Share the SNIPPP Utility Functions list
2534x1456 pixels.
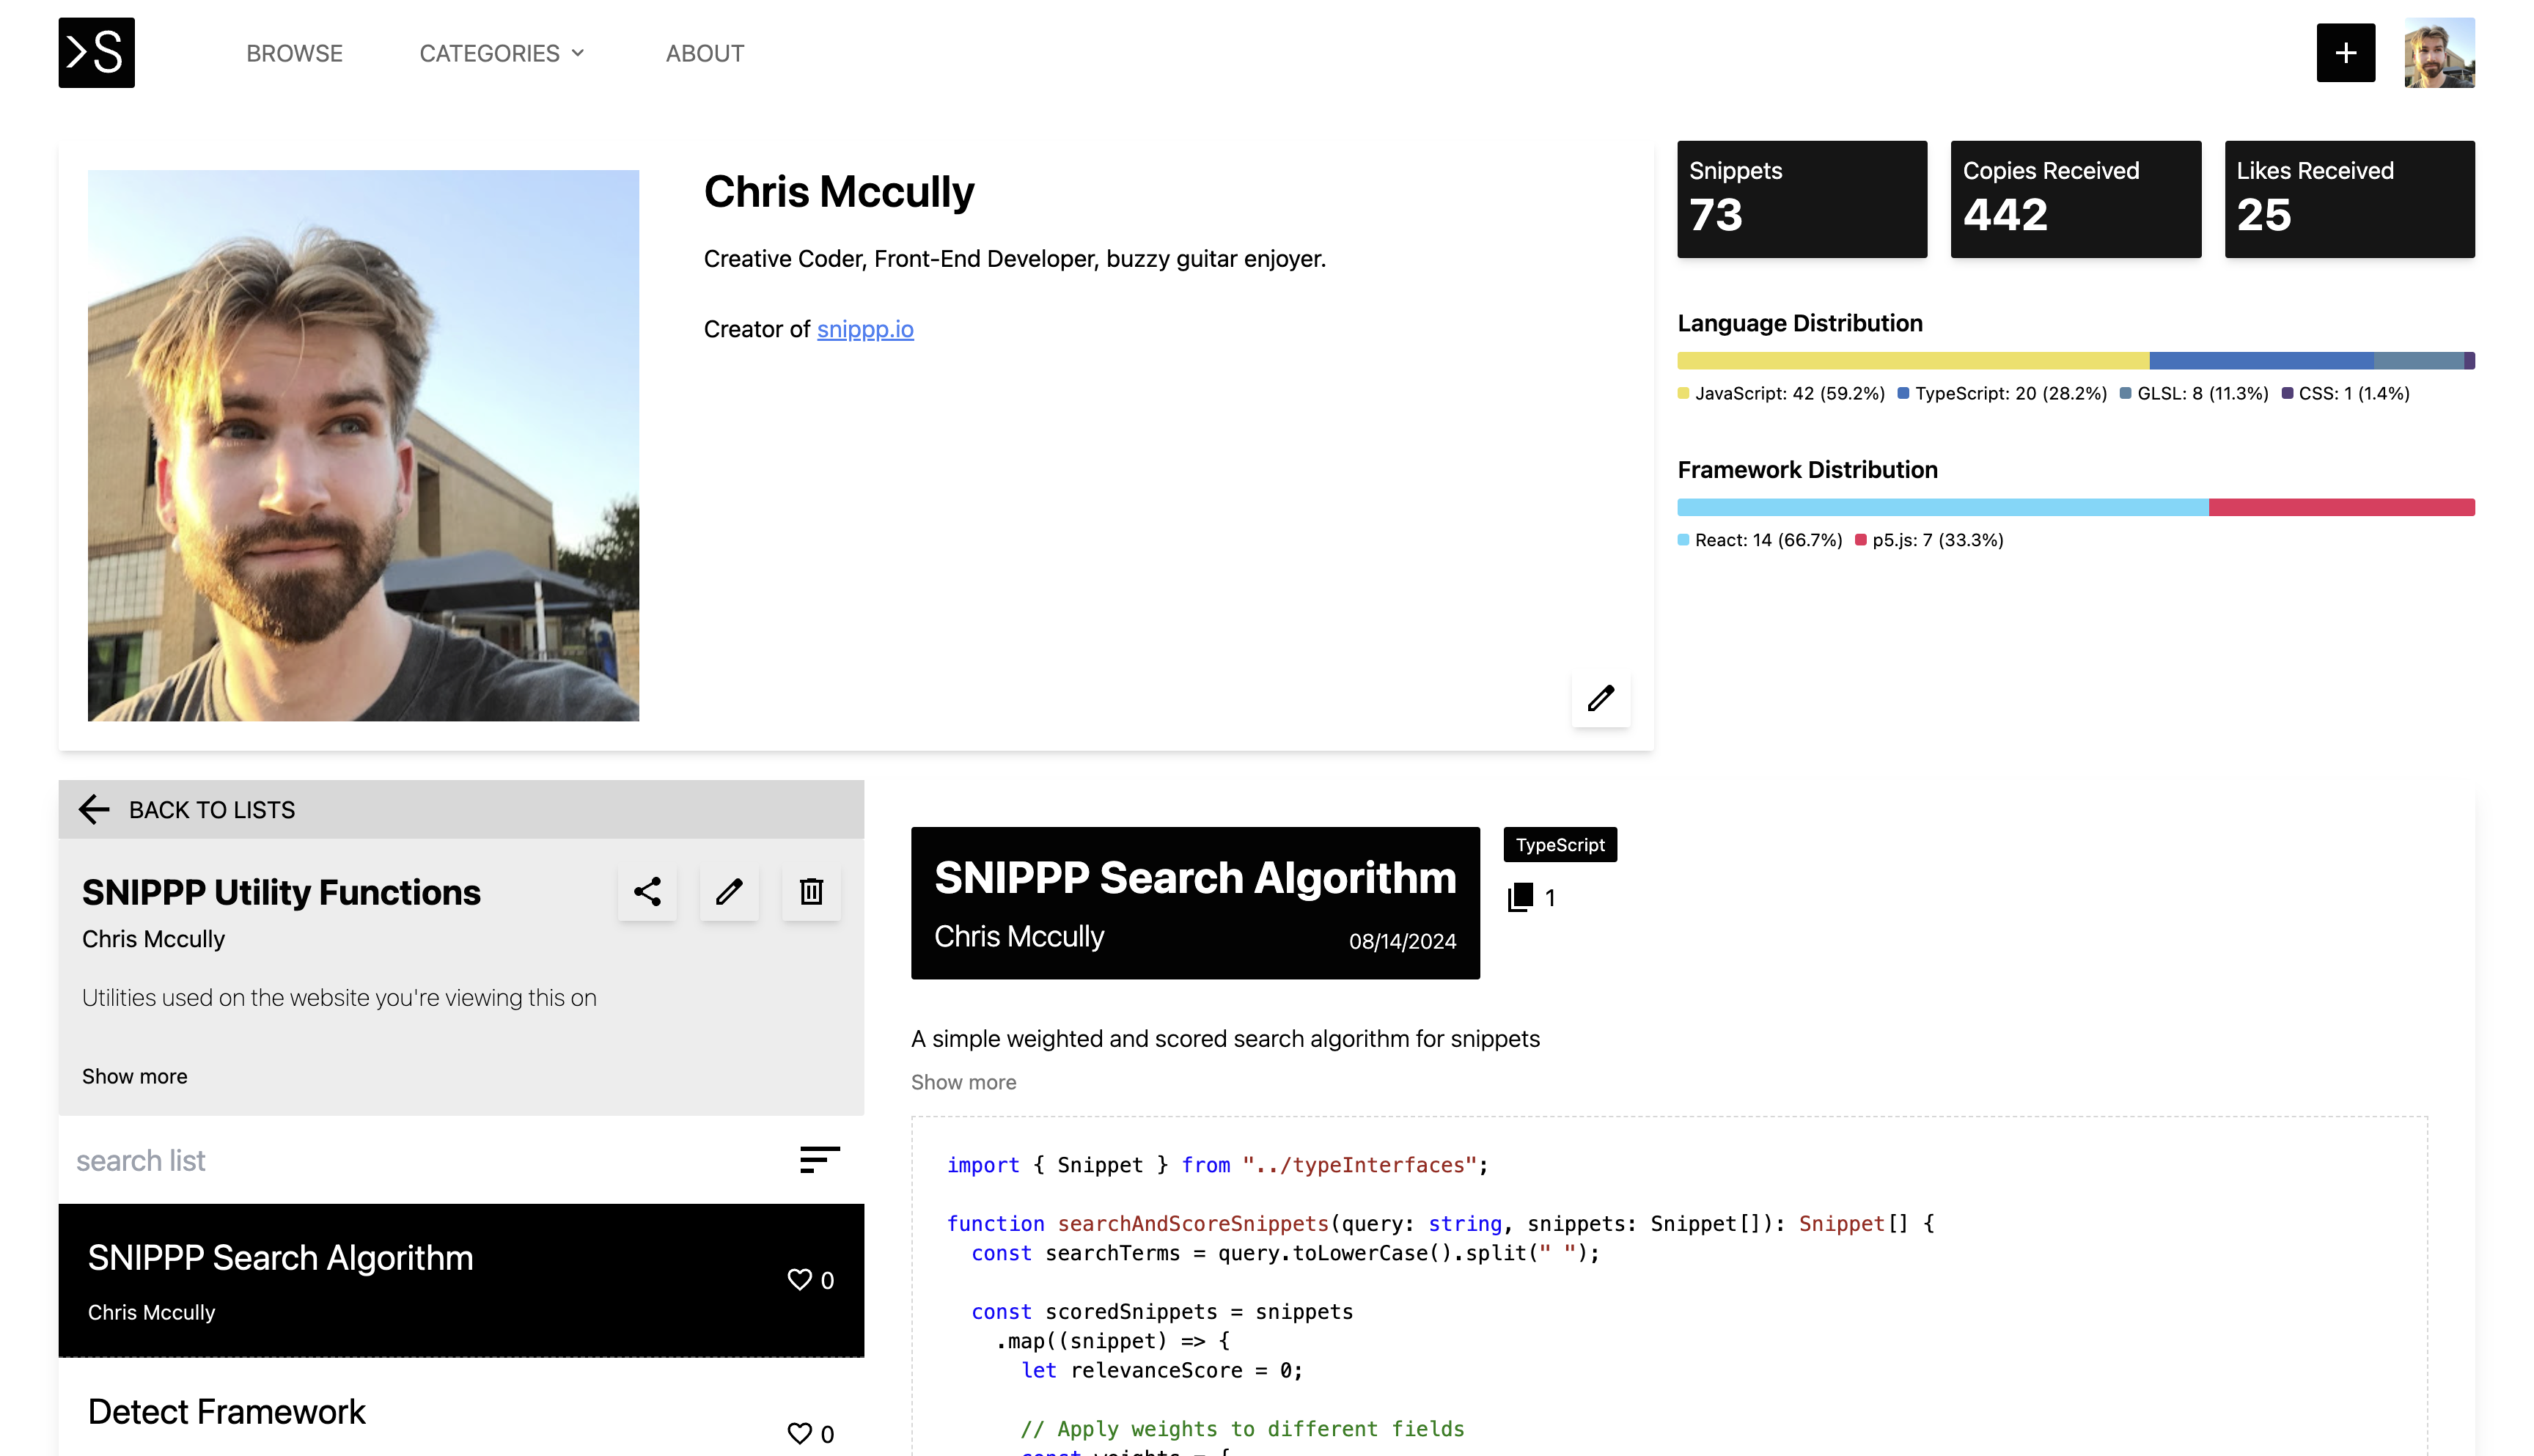[x=647, y=891]
